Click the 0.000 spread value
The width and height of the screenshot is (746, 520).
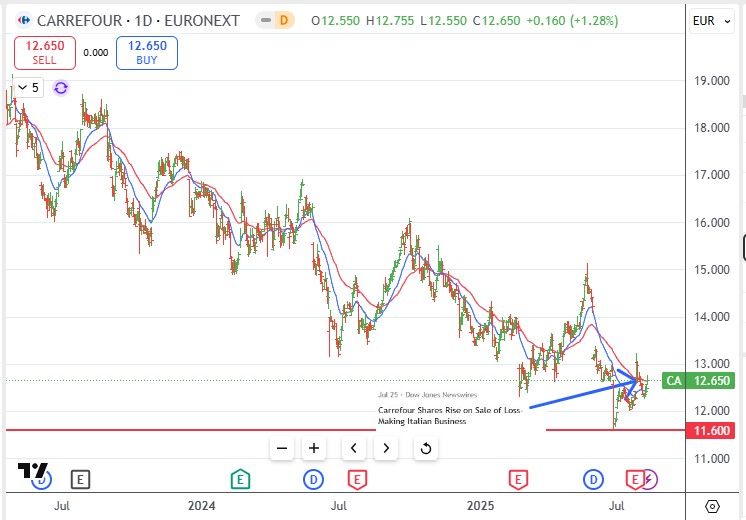[x=96, y=53]
